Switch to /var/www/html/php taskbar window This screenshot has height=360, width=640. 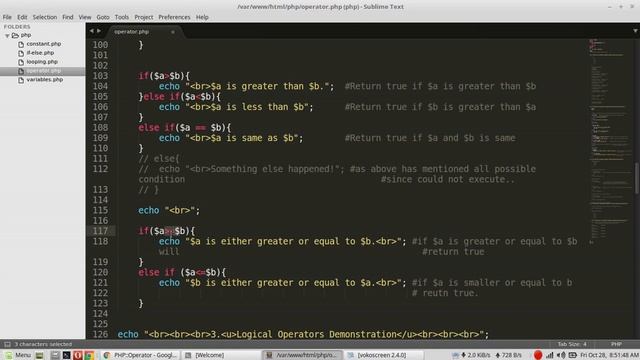(x=302, y=355)
